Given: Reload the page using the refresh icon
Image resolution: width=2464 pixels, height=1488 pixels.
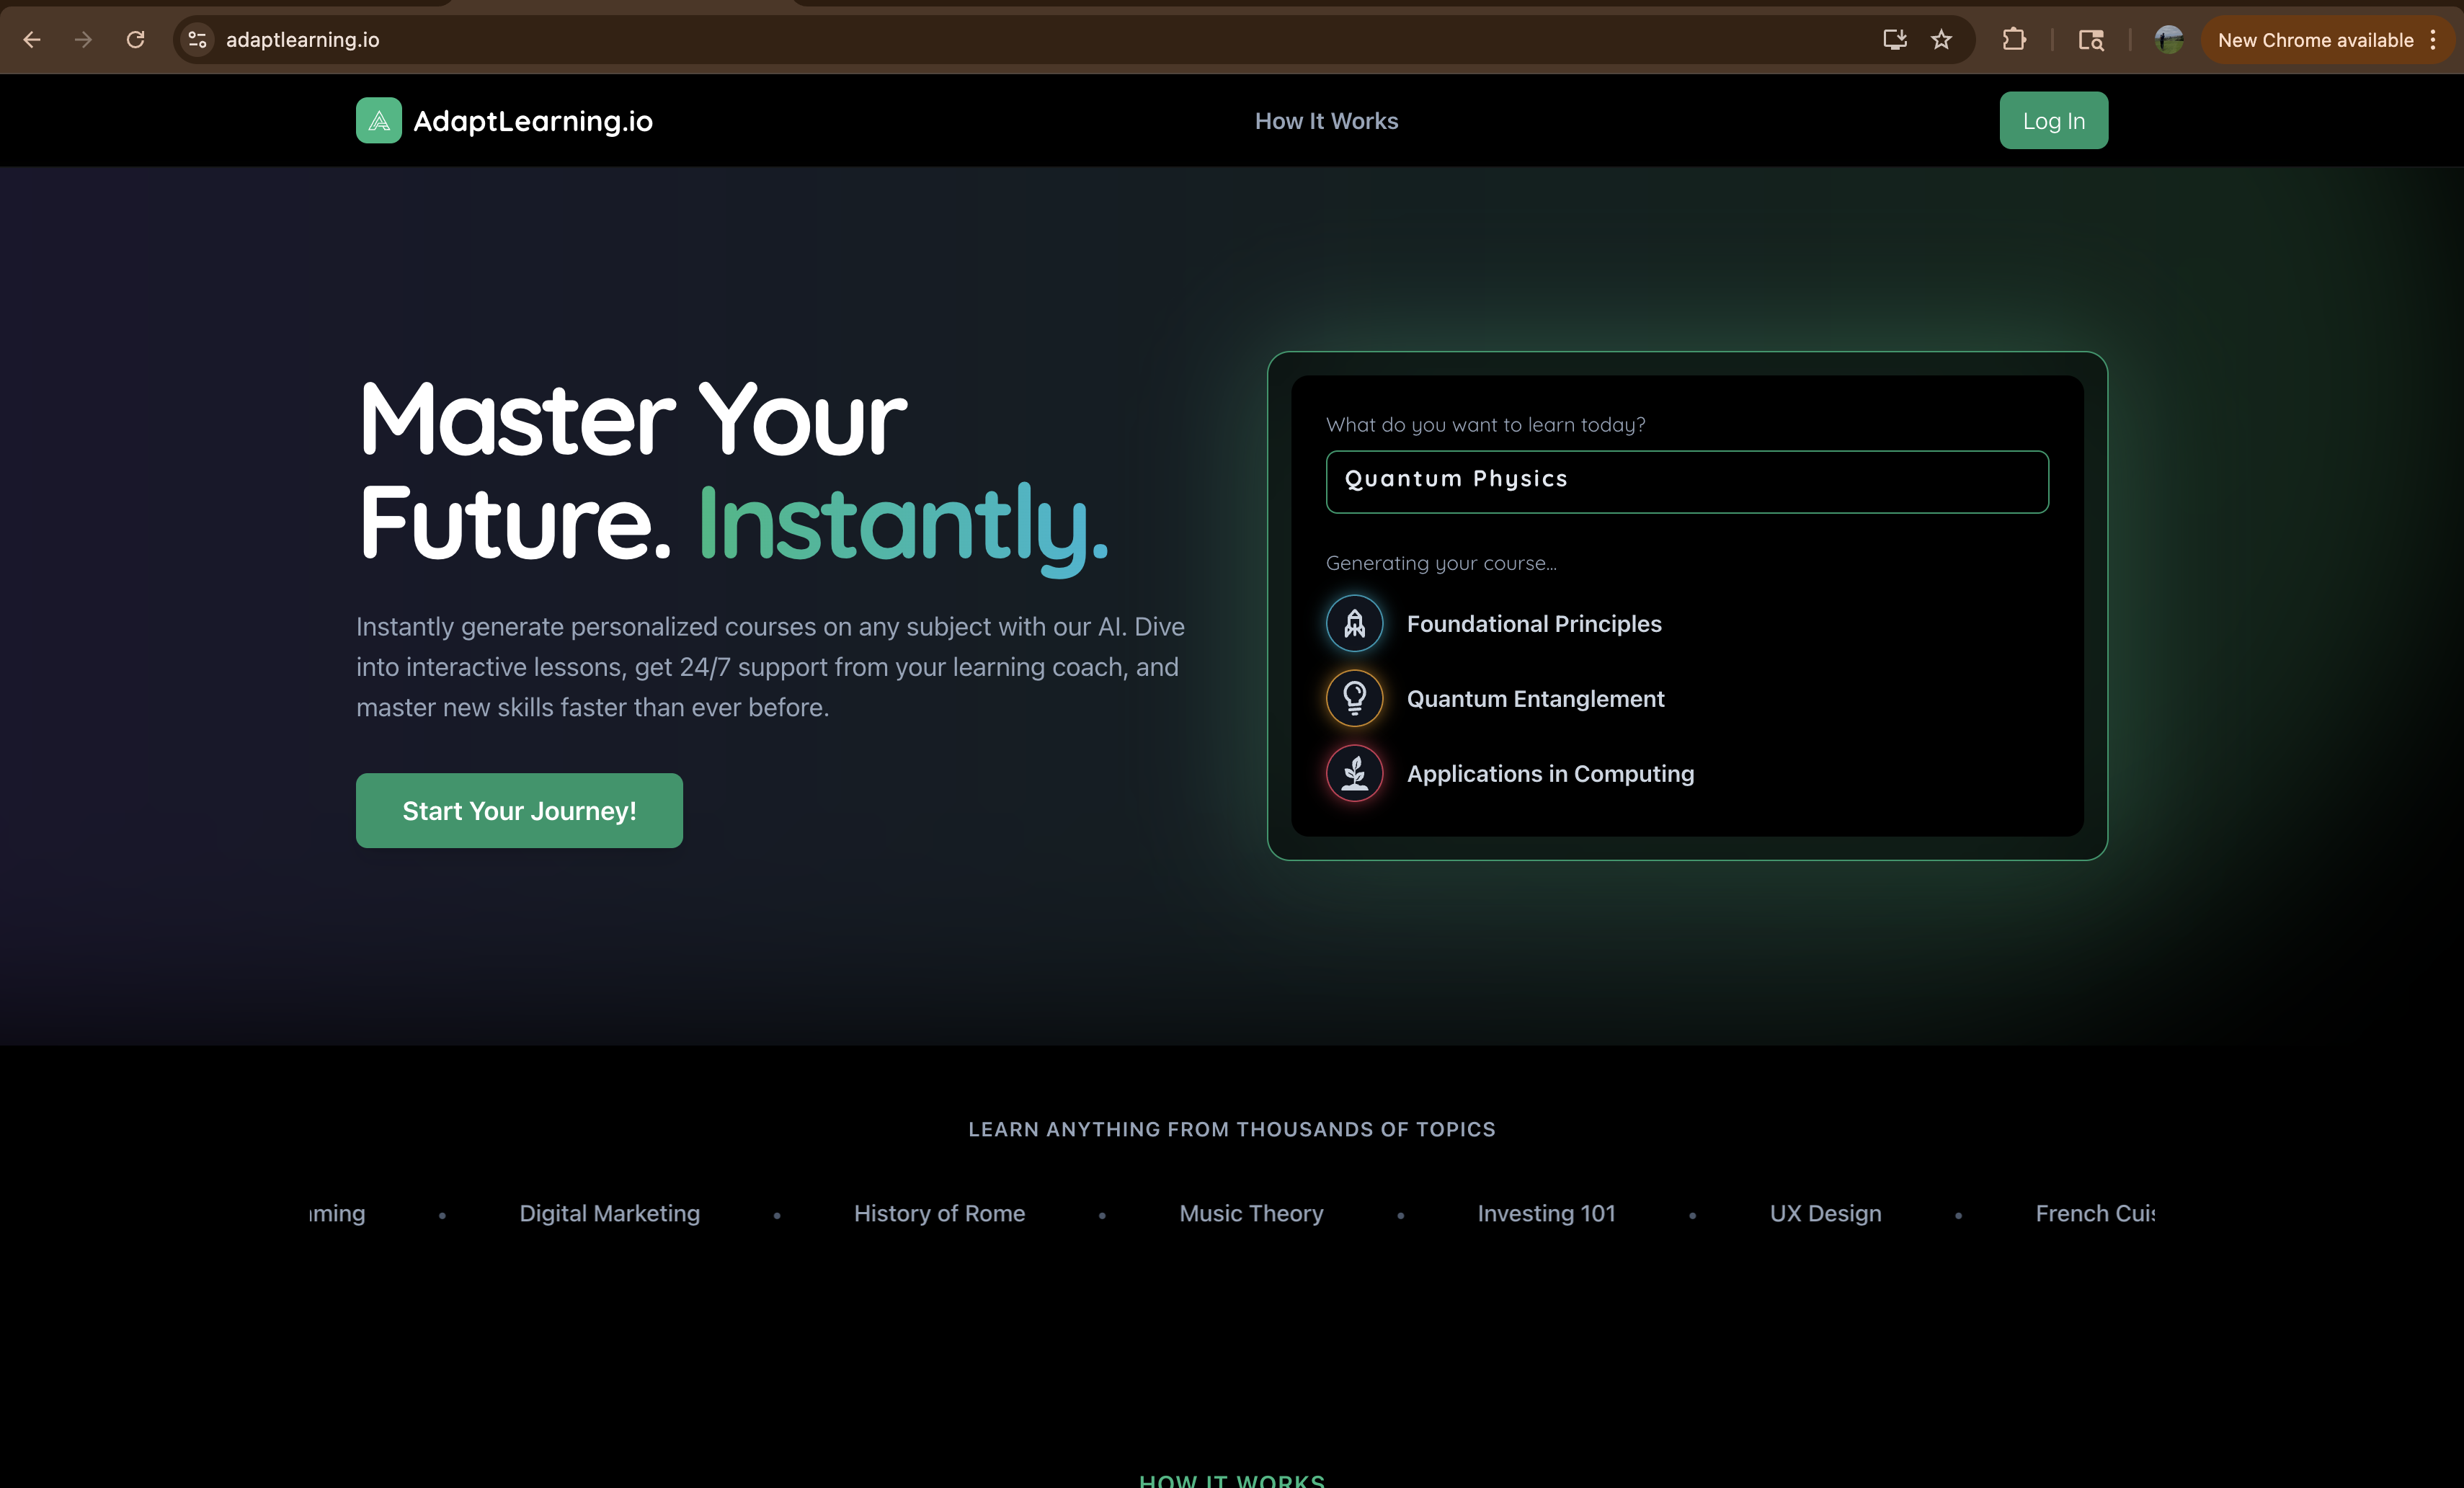Looking at the screenshot, I should tap(136, 40).
